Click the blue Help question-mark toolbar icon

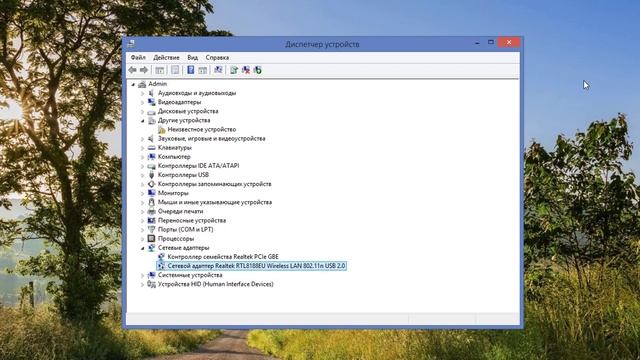point(191,70)
